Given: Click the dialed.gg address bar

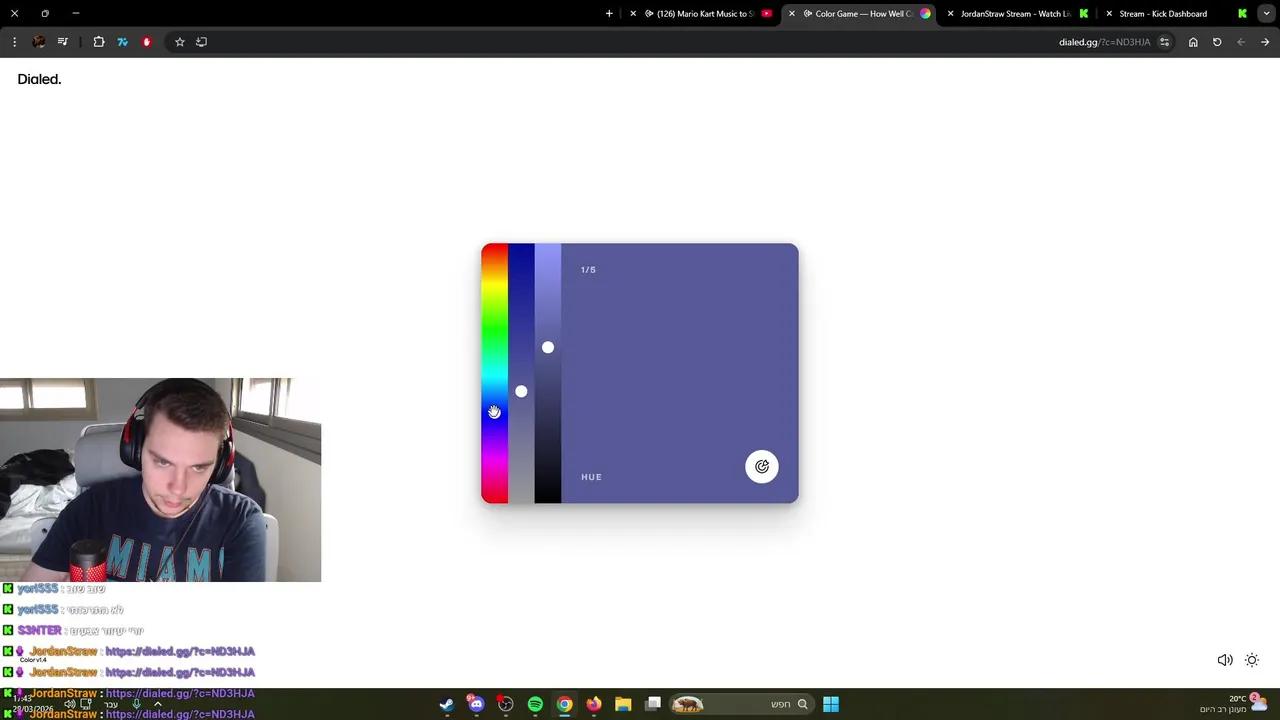Looking at the screenshot, I should [x=1104, y=42].
